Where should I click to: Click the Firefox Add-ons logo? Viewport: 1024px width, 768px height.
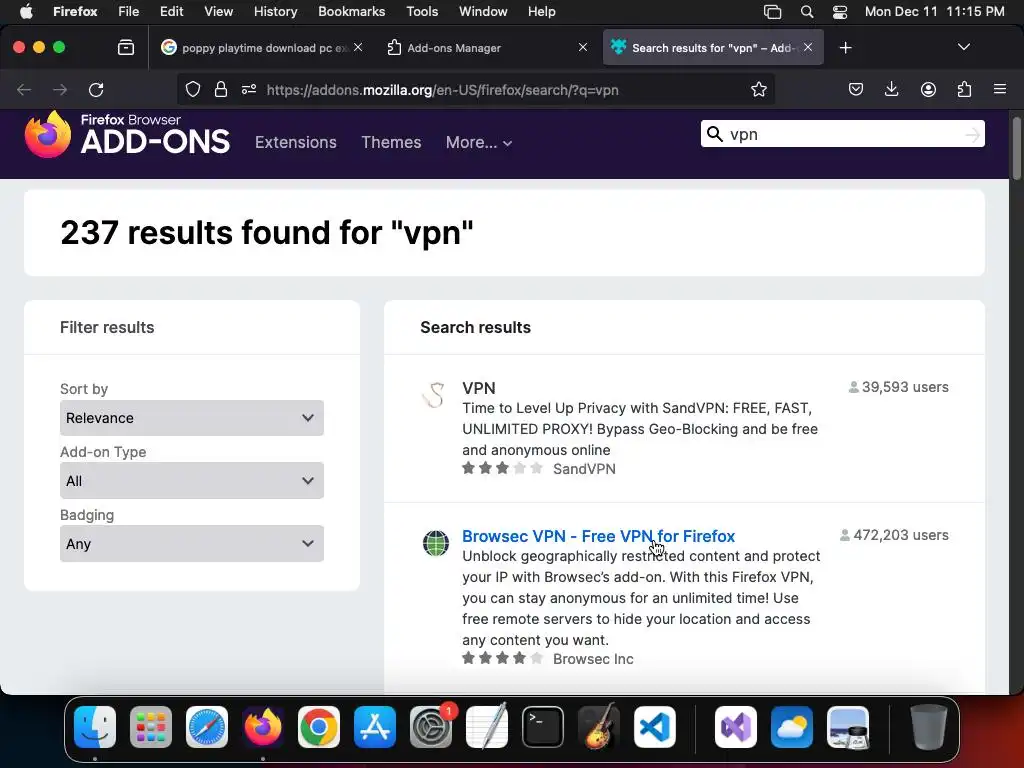(x=127, y=135)
